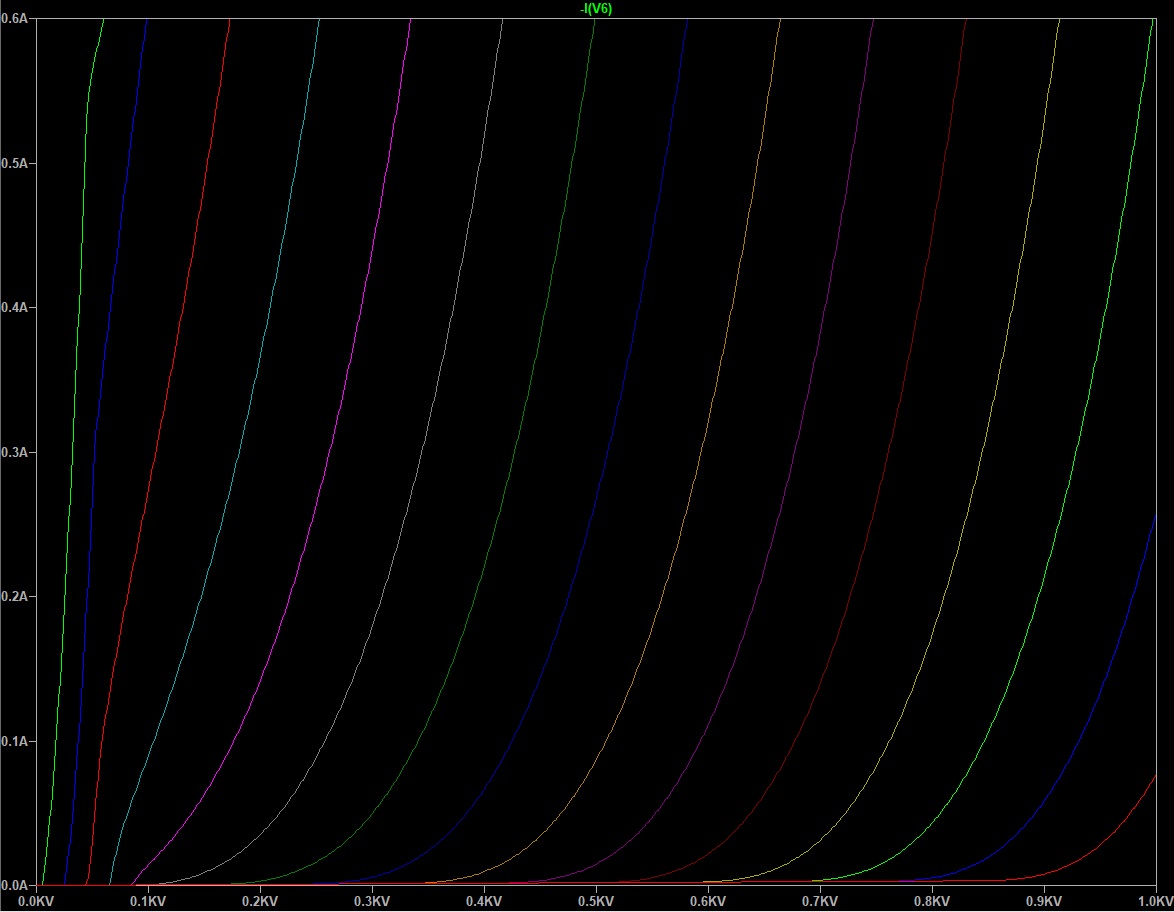
Task: Click the 0.5KV horizontal axis label
Action: 596,901
